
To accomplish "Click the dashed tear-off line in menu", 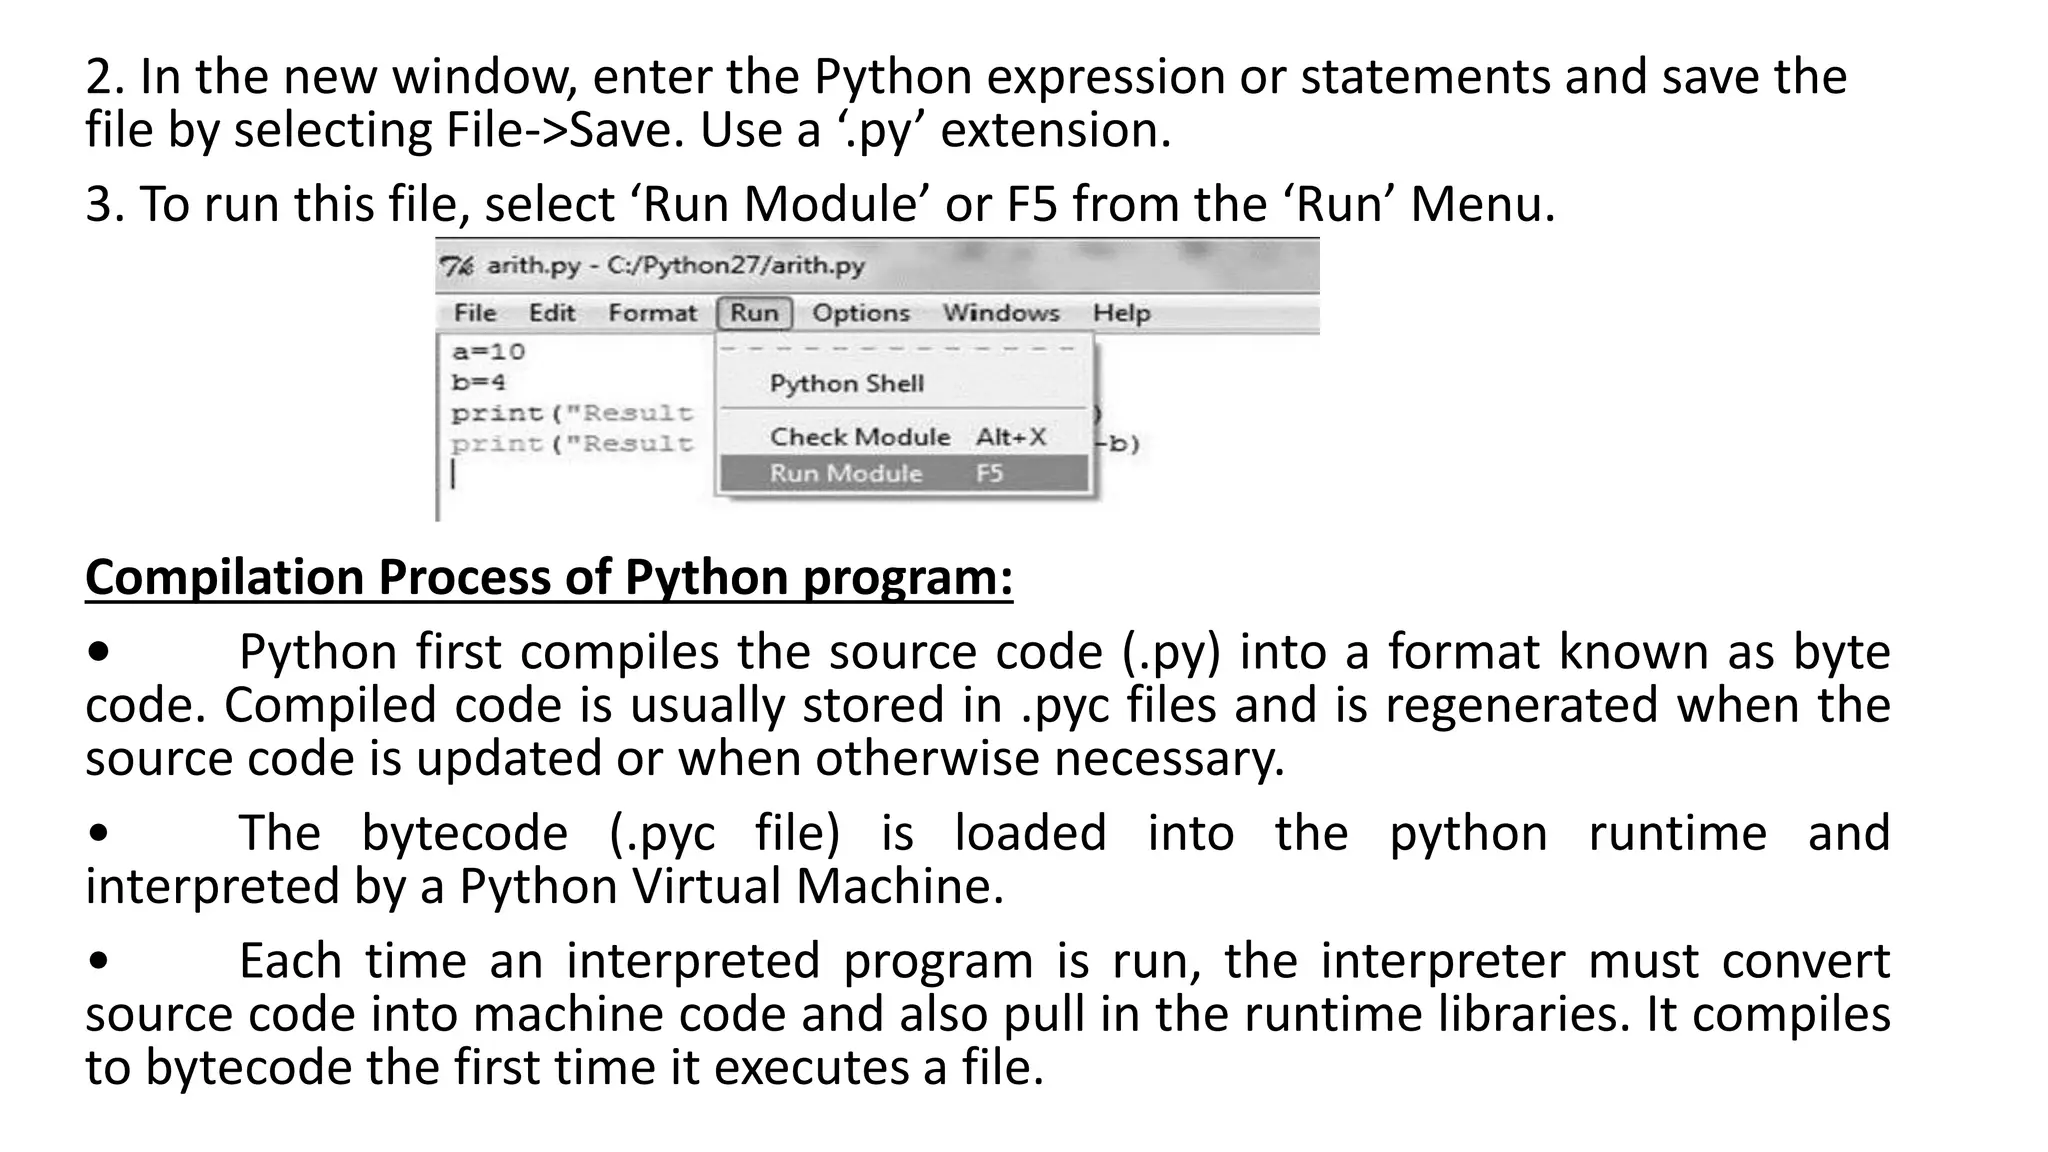I will point(898,349).
